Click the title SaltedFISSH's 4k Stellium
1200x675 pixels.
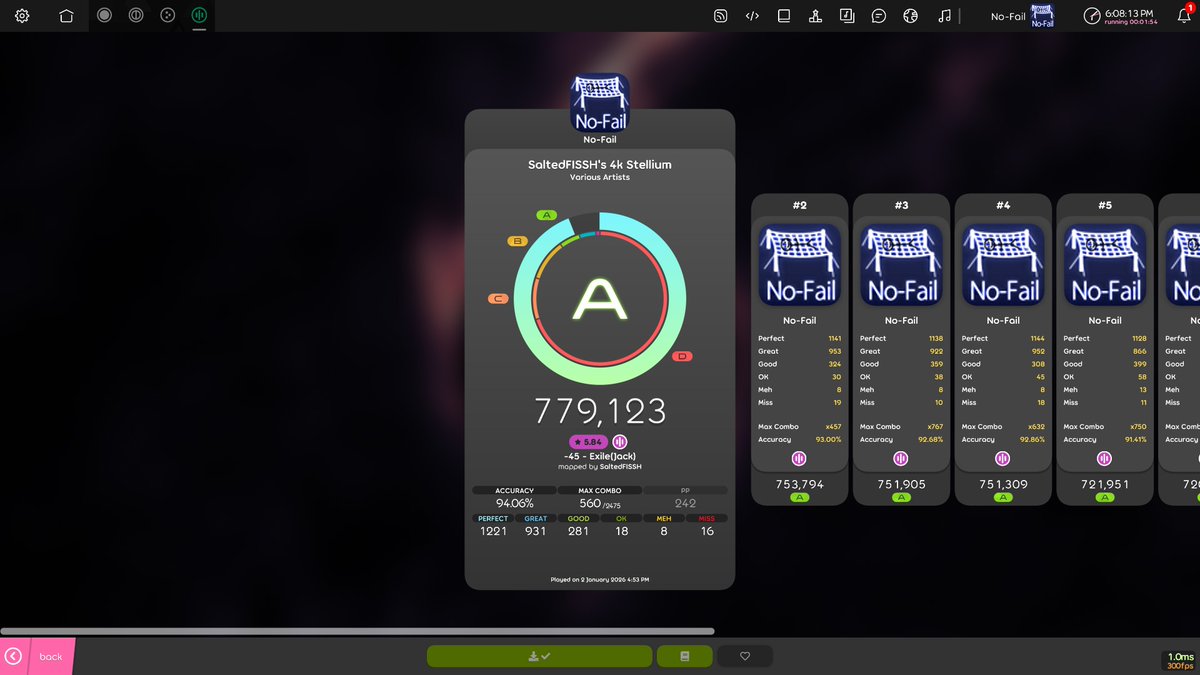pyautogui.click(x=600, y=165)
